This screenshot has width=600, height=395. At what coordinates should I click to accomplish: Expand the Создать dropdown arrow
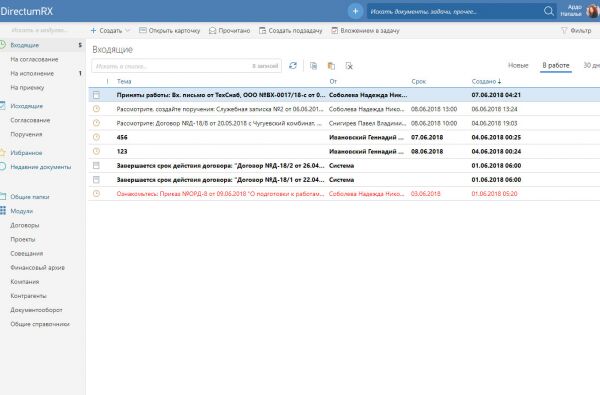point(127,30)
